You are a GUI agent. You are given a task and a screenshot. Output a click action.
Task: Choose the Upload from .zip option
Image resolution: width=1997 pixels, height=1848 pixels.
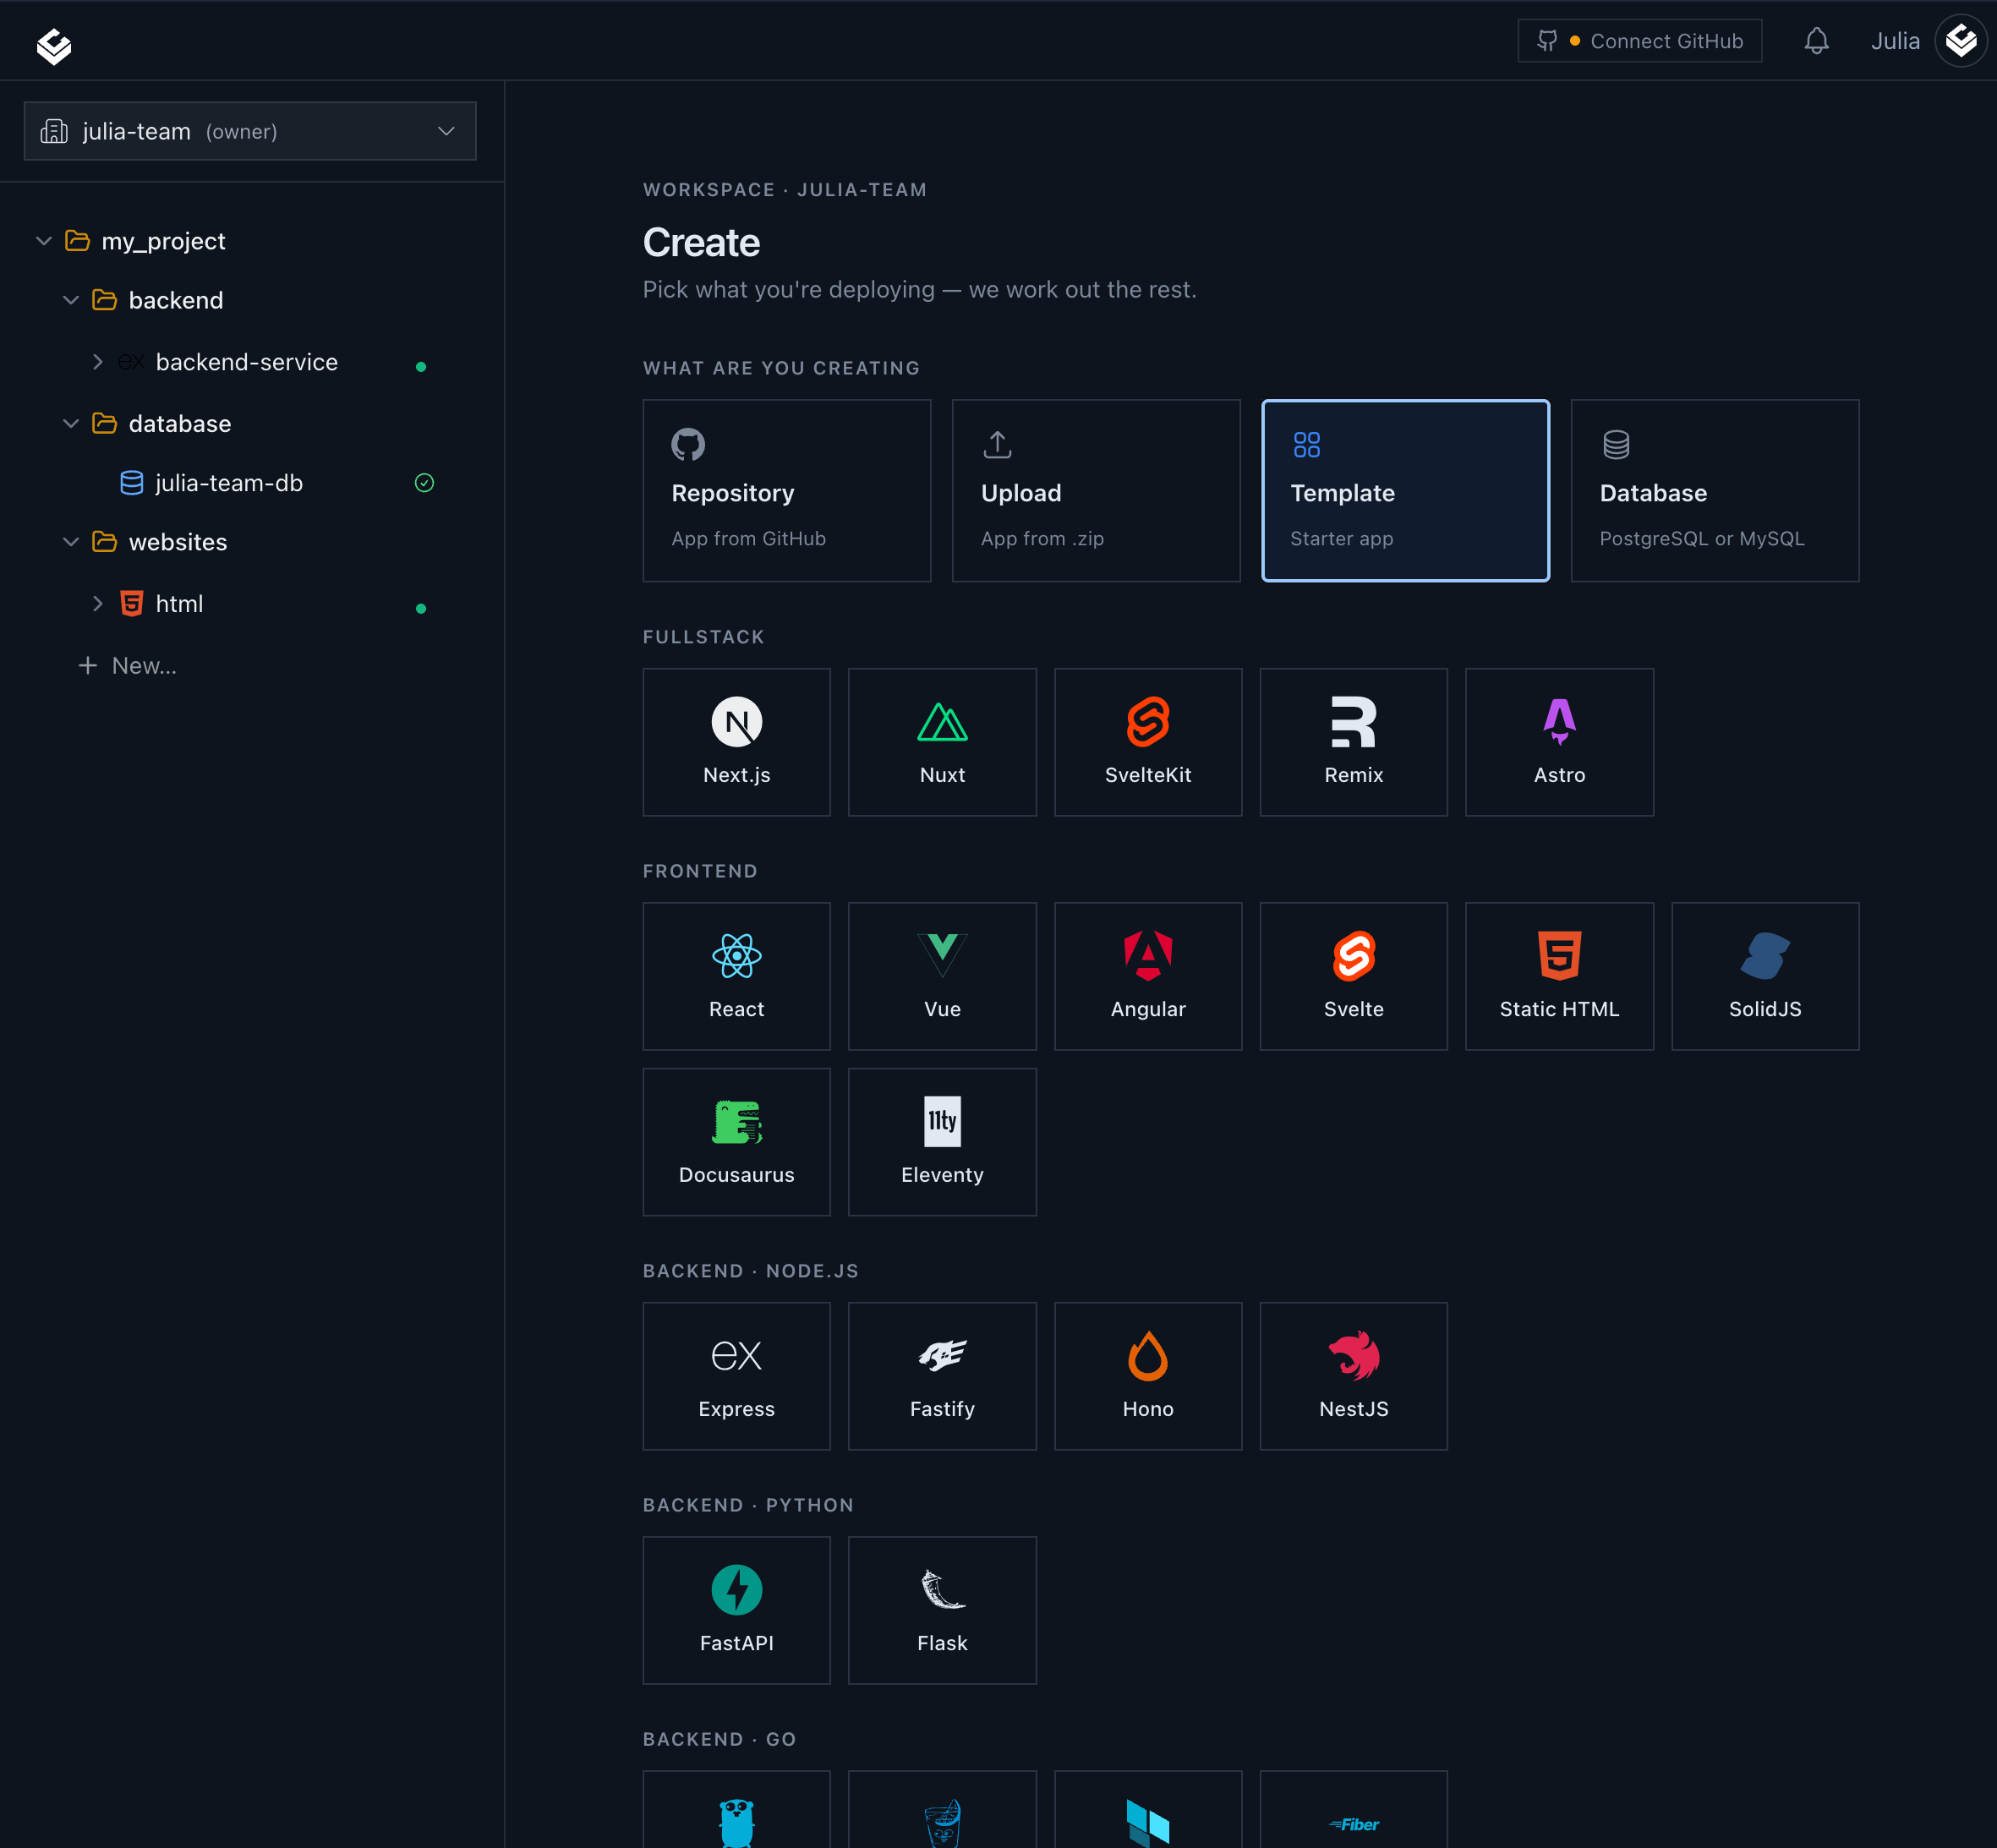[1096, 491]
